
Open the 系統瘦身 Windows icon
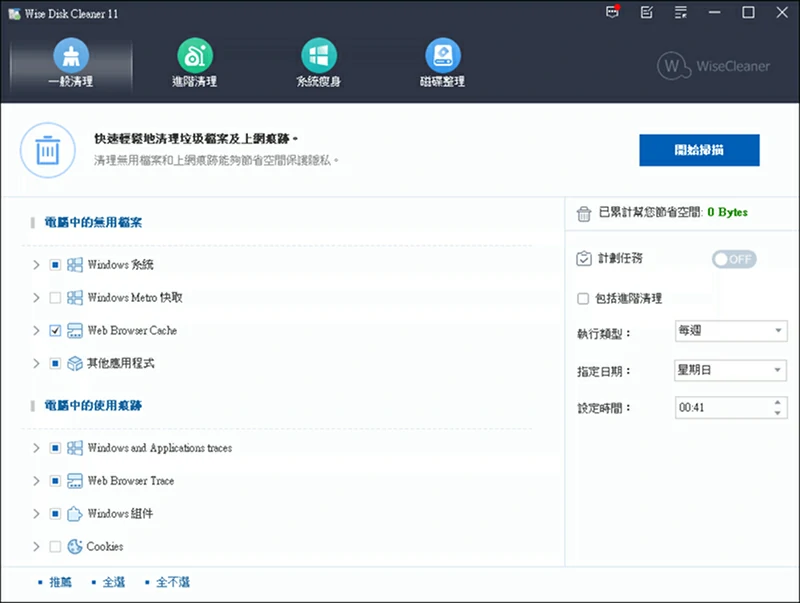(x=318, y=56)
